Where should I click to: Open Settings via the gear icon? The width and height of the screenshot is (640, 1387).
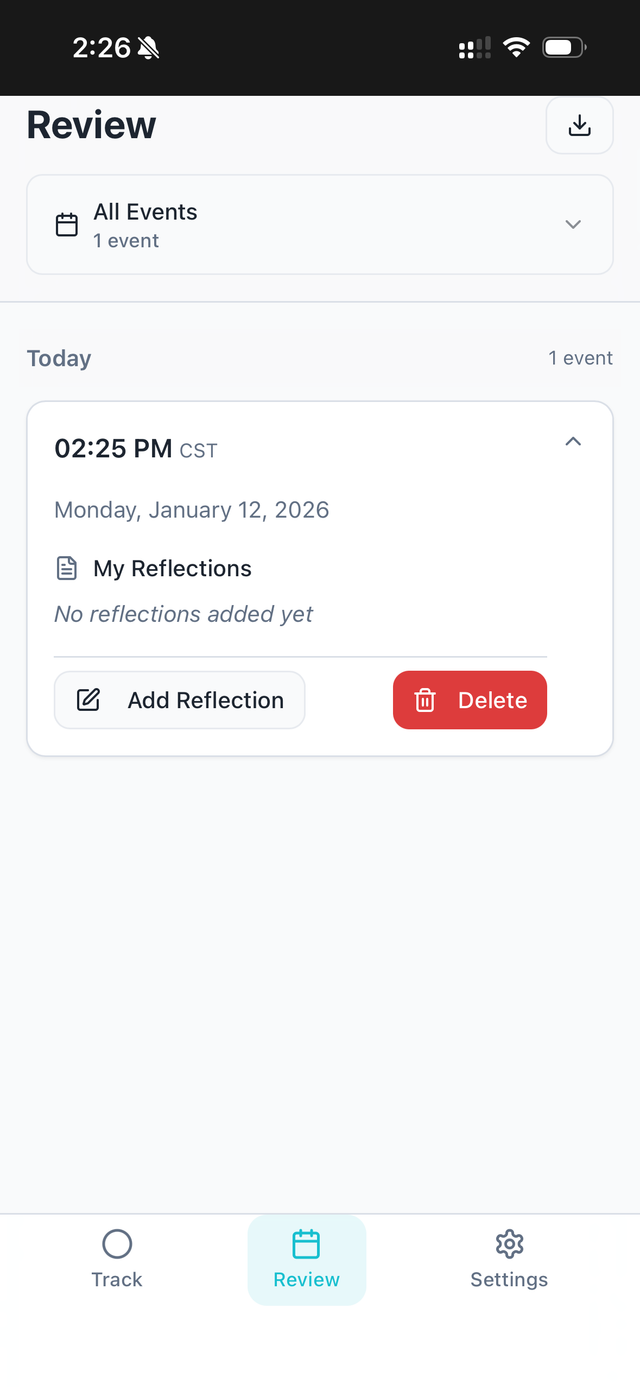509,1244
